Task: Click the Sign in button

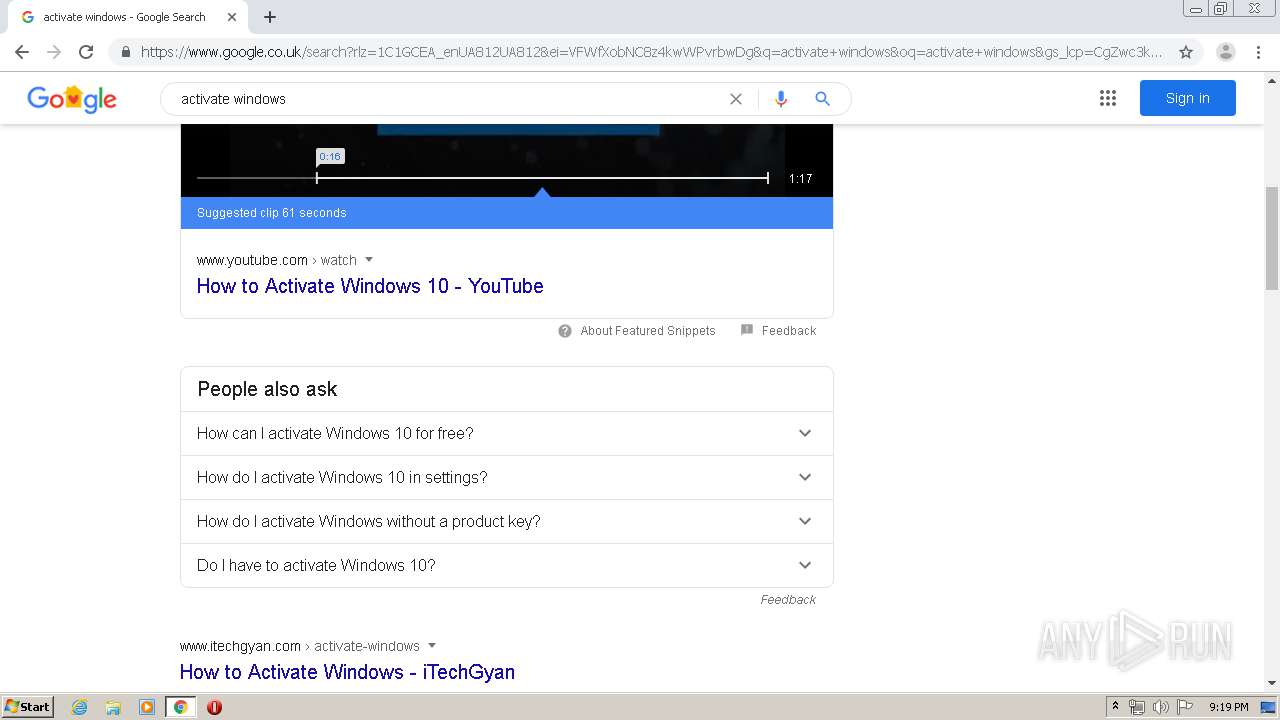Action: [1187, 98]
